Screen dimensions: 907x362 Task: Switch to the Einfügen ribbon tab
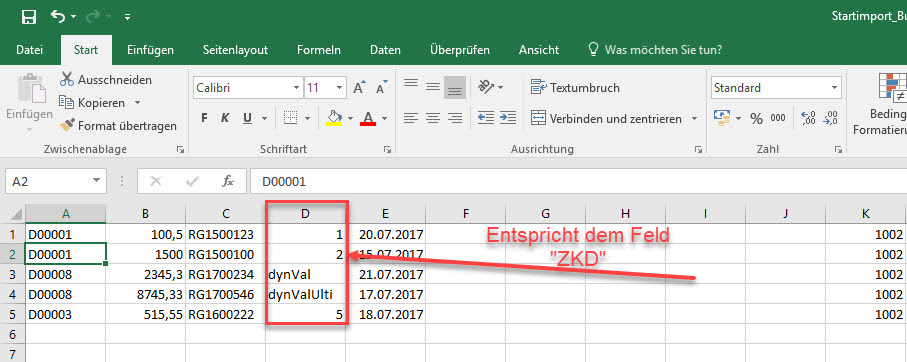(150, 50)
